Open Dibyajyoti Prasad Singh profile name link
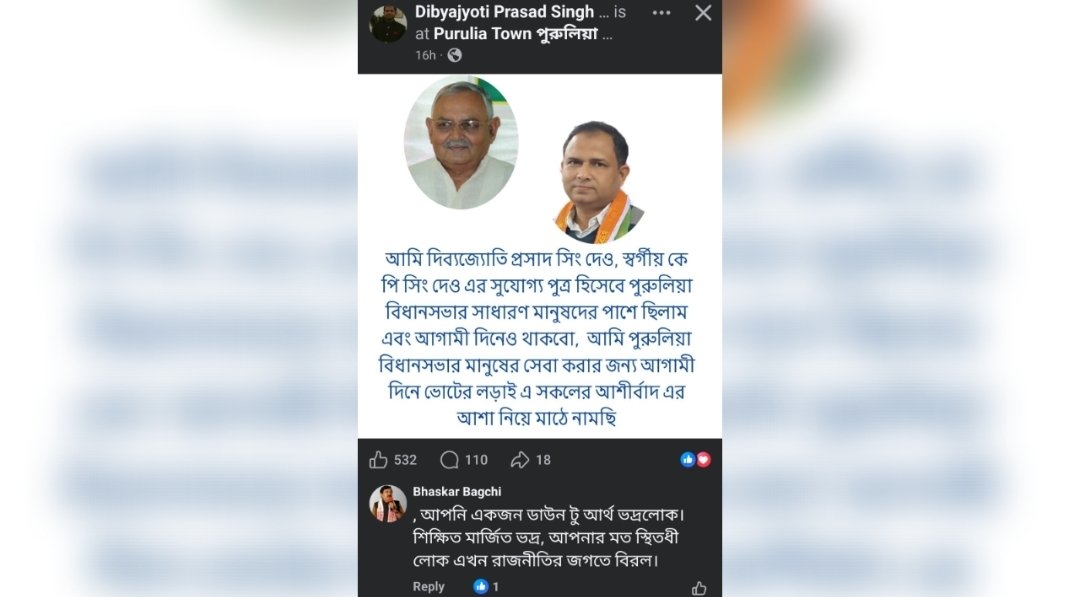 (x=504, y=12)
